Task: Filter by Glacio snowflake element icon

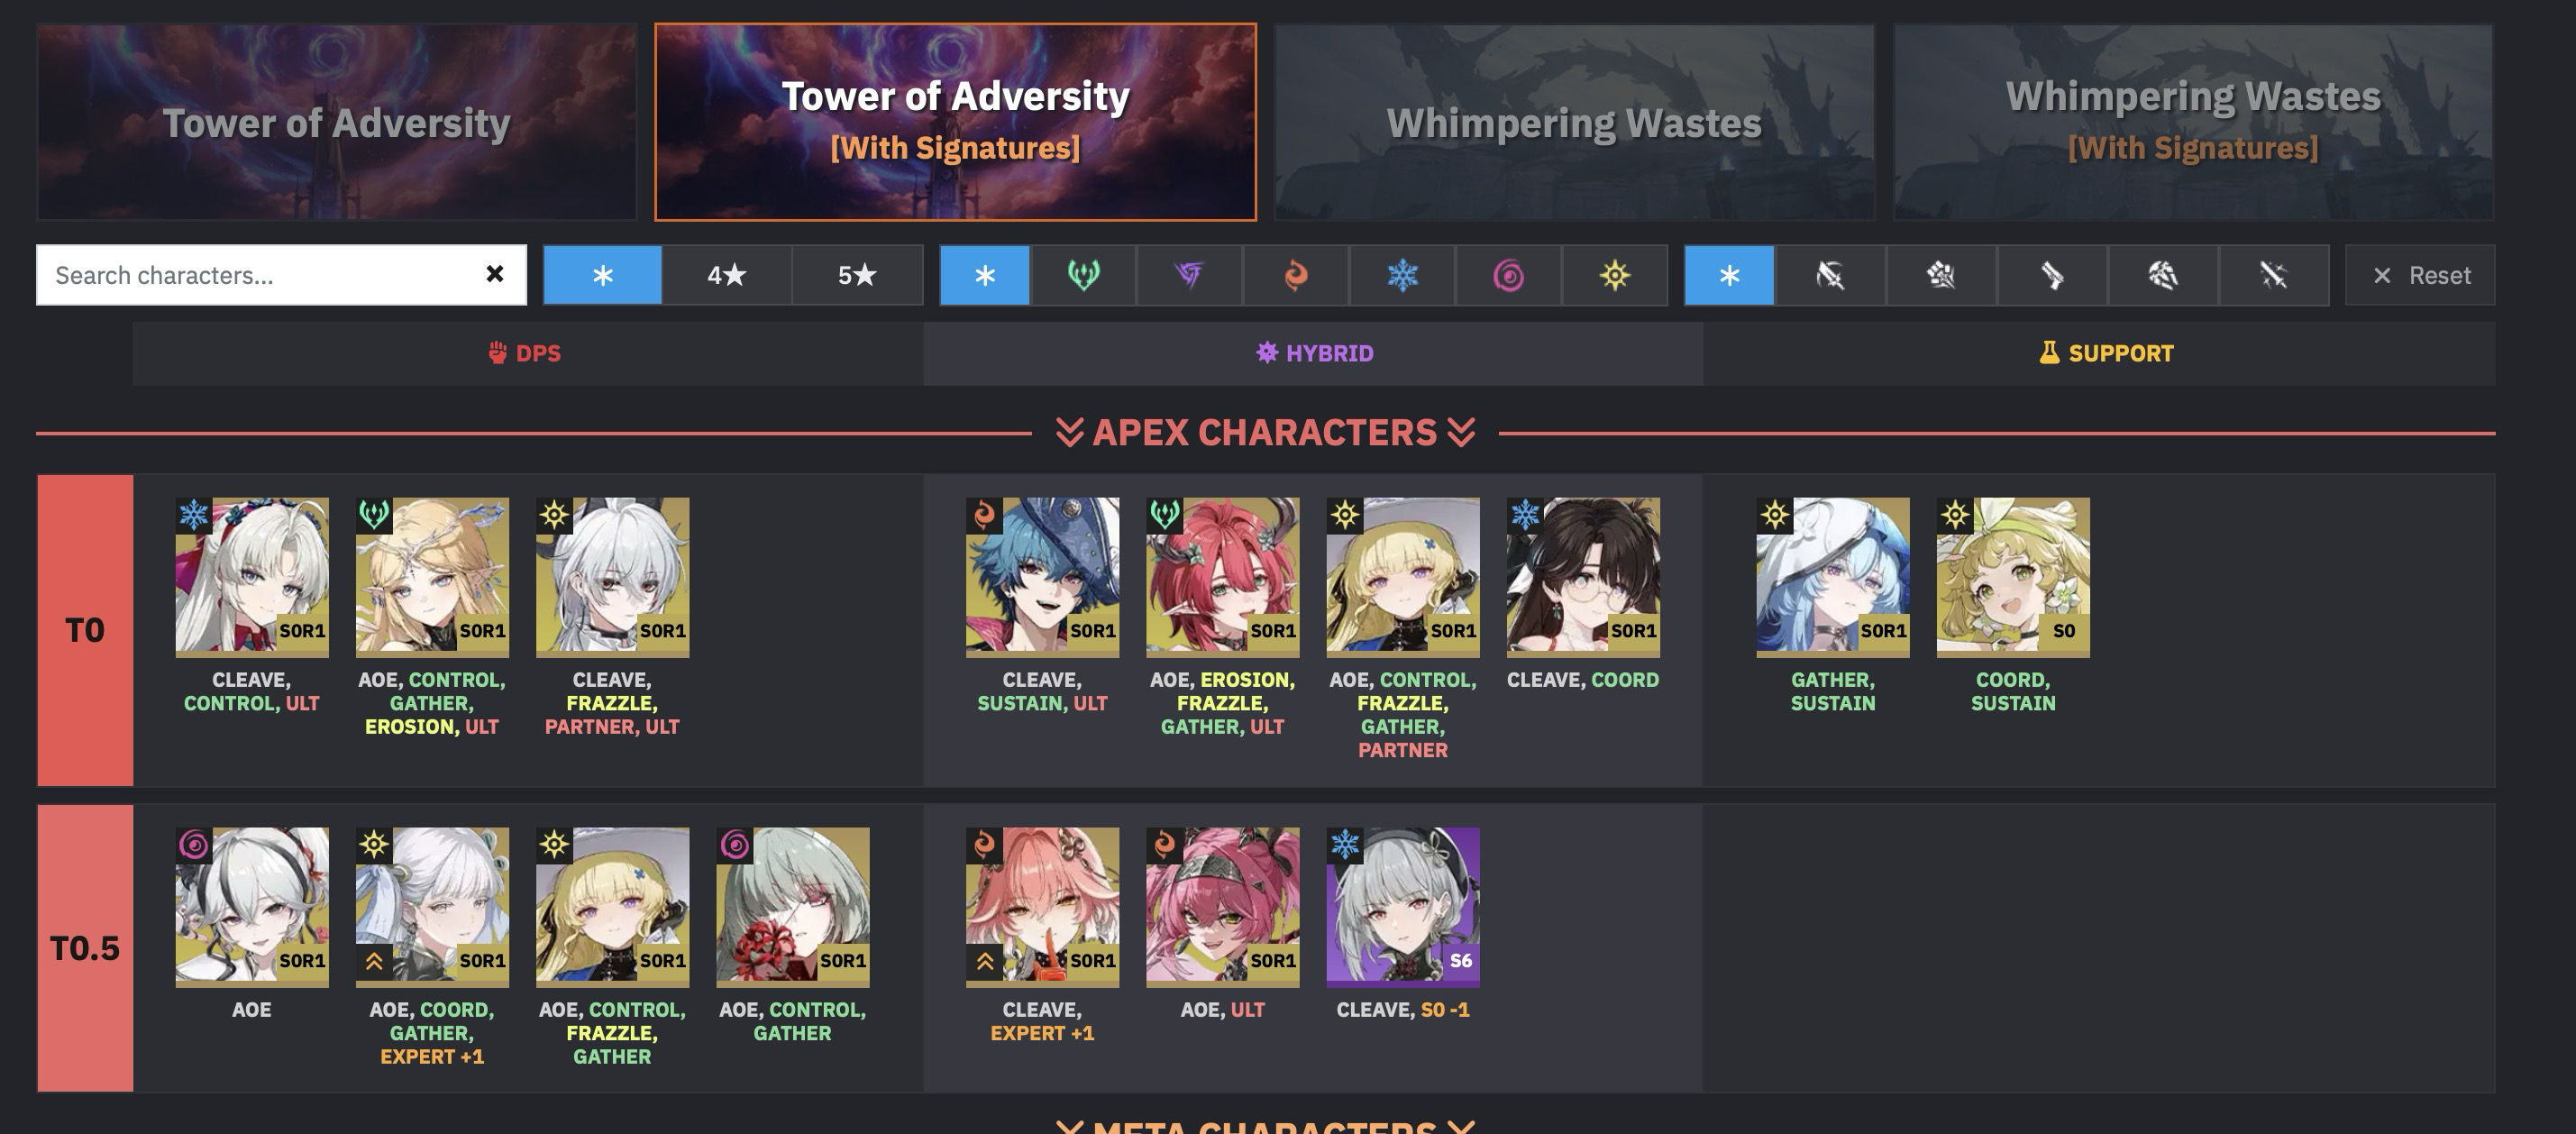Action: coord(1402,275)
